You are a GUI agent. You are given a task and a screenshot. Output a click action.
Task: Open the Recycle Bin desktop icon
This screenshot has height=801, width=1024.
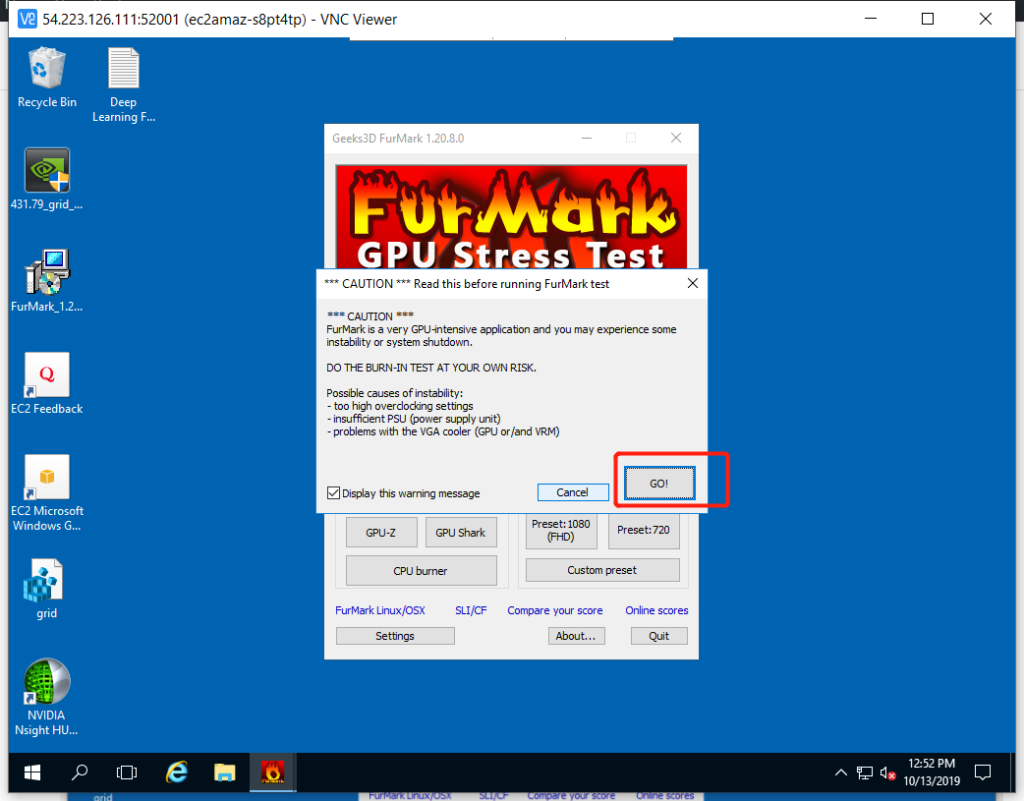click(x=46, y=71)
